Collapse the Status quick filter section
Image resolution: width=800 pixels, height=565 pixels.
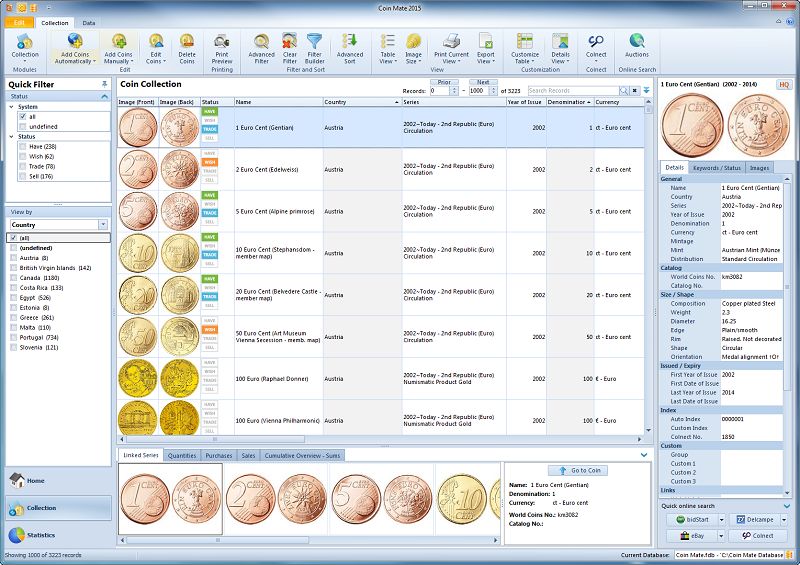[105, 96]
